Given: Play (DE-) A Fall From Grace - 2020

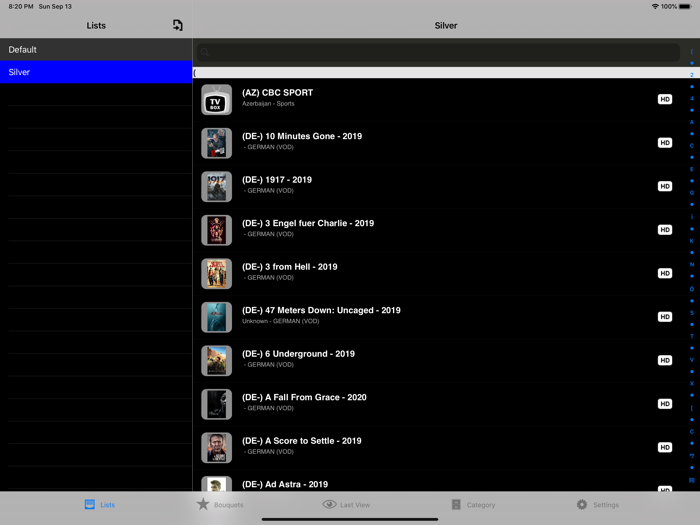Looking at the screenshot, I should pyautogui.click(x=440, y=404).
